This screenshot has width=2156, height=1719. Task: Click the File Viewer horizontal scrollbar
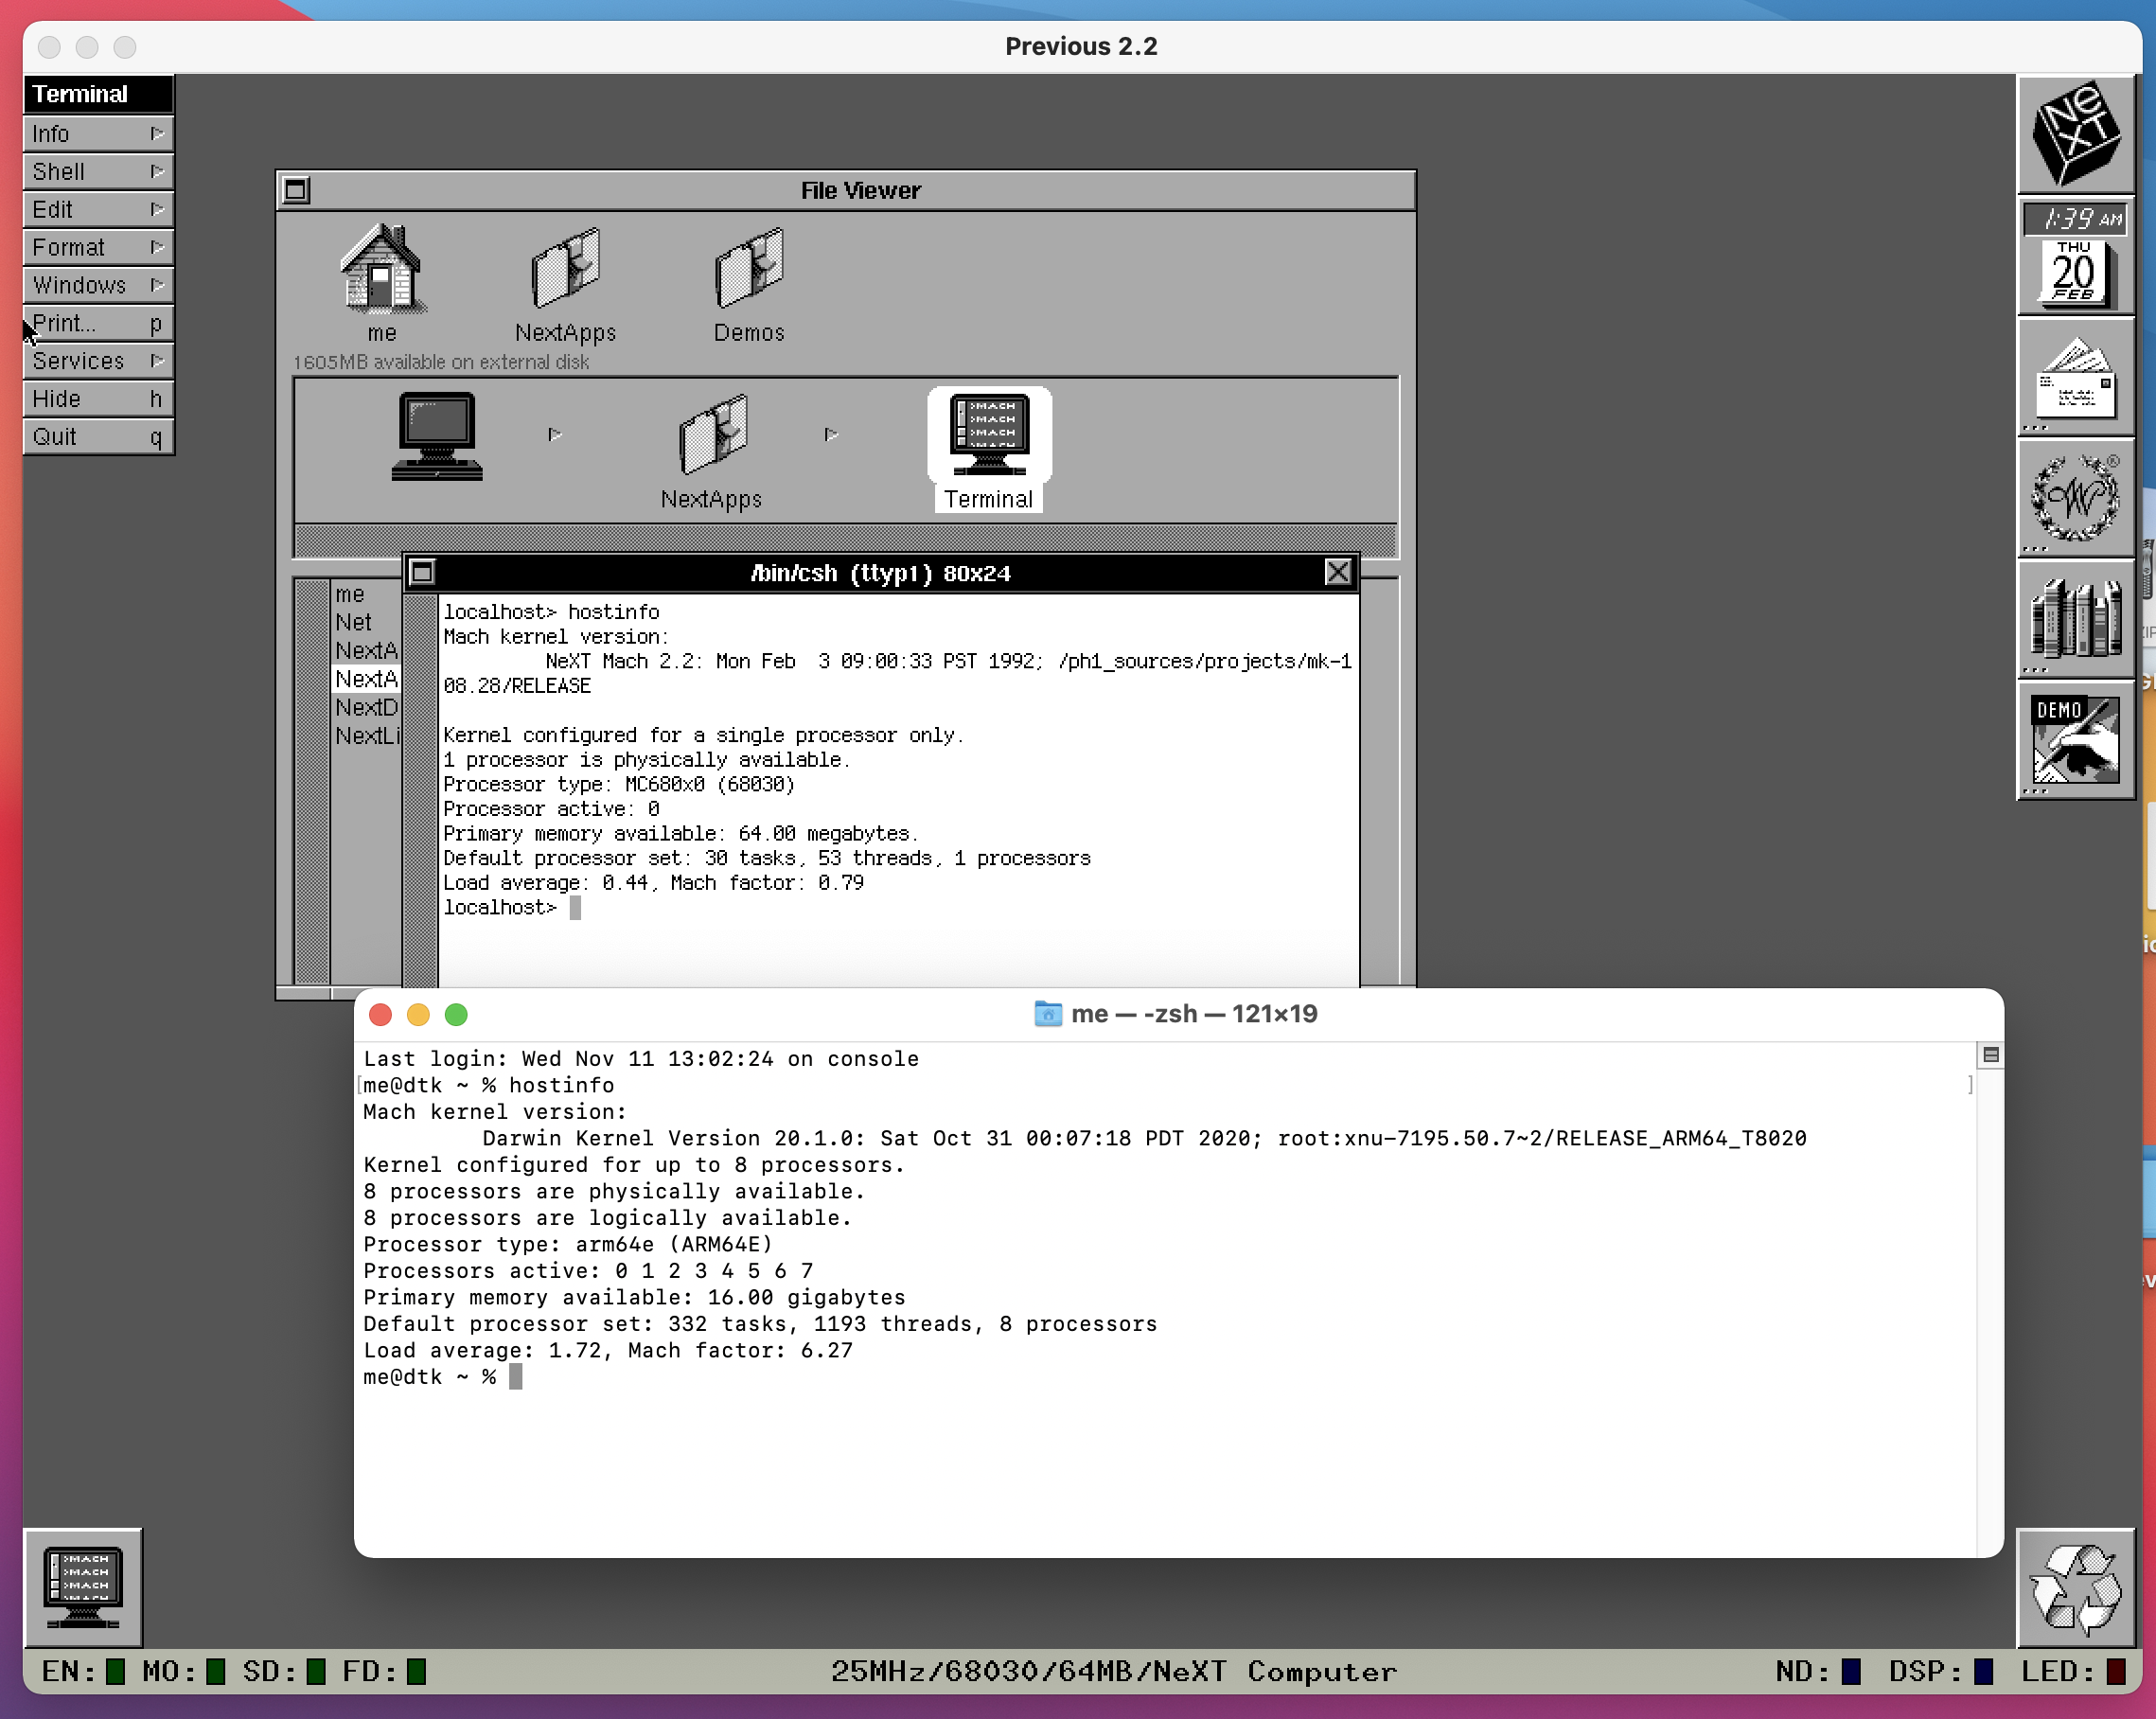pos(845,540)
